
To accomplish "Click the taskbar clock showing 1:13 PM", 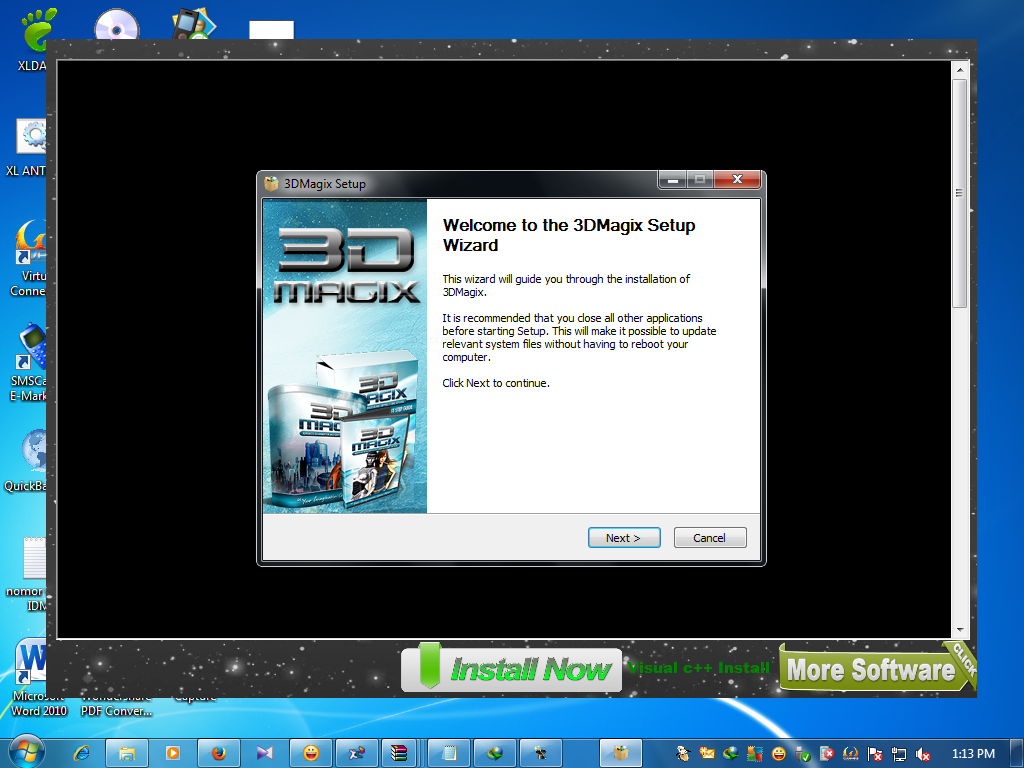I will pyautogui.click(x=973, y=754).
